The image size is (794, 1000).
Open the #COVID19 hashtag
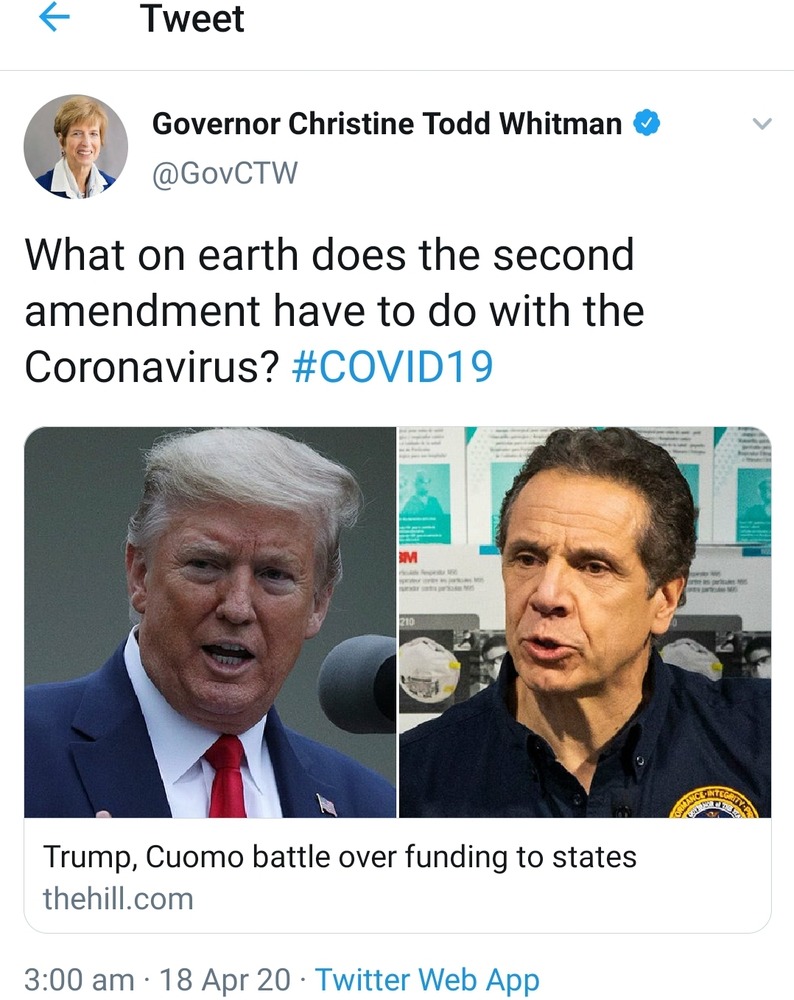pyautogui.click(x=392, y=367)
